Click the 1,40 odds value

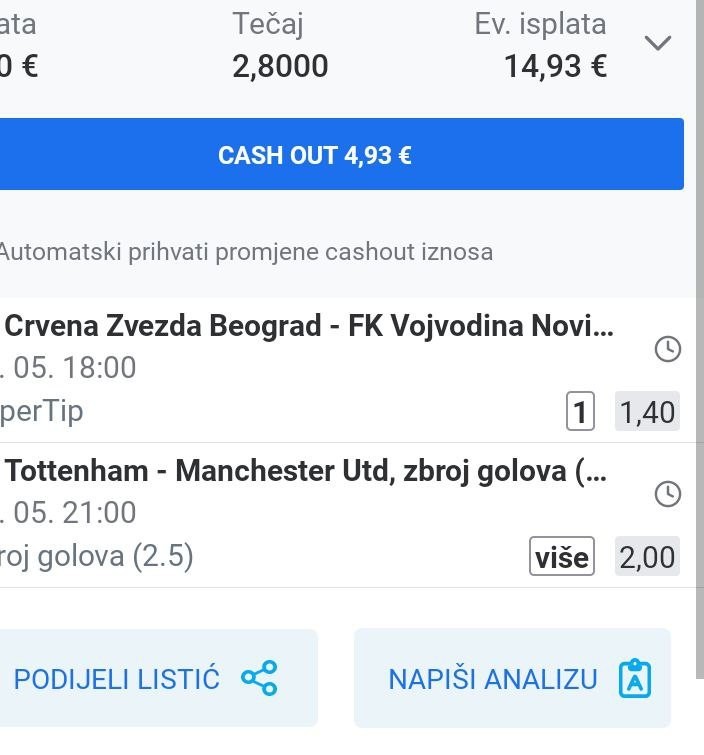(x=647, y=411)
